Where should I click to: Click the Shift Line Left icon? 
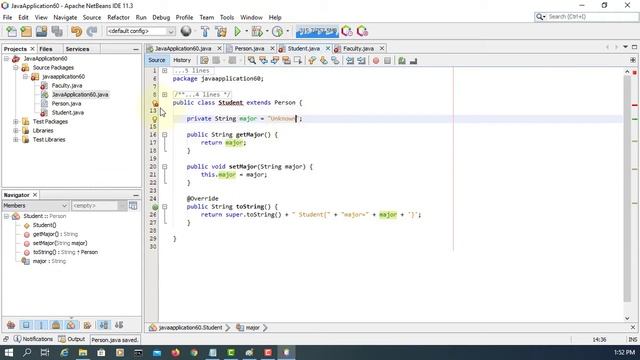coord(350,60)
